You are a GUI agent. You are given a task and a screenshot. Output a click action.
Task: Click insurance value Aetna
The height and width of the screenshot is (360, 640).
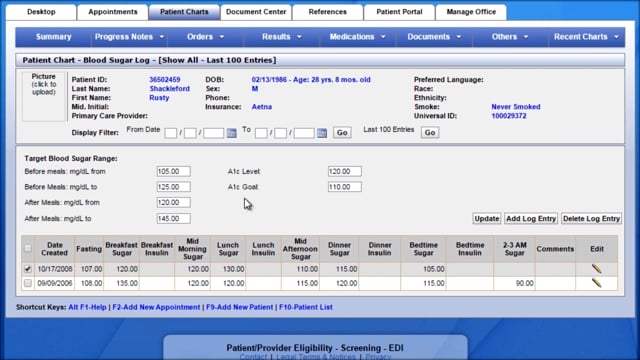[x=262, y=107]
